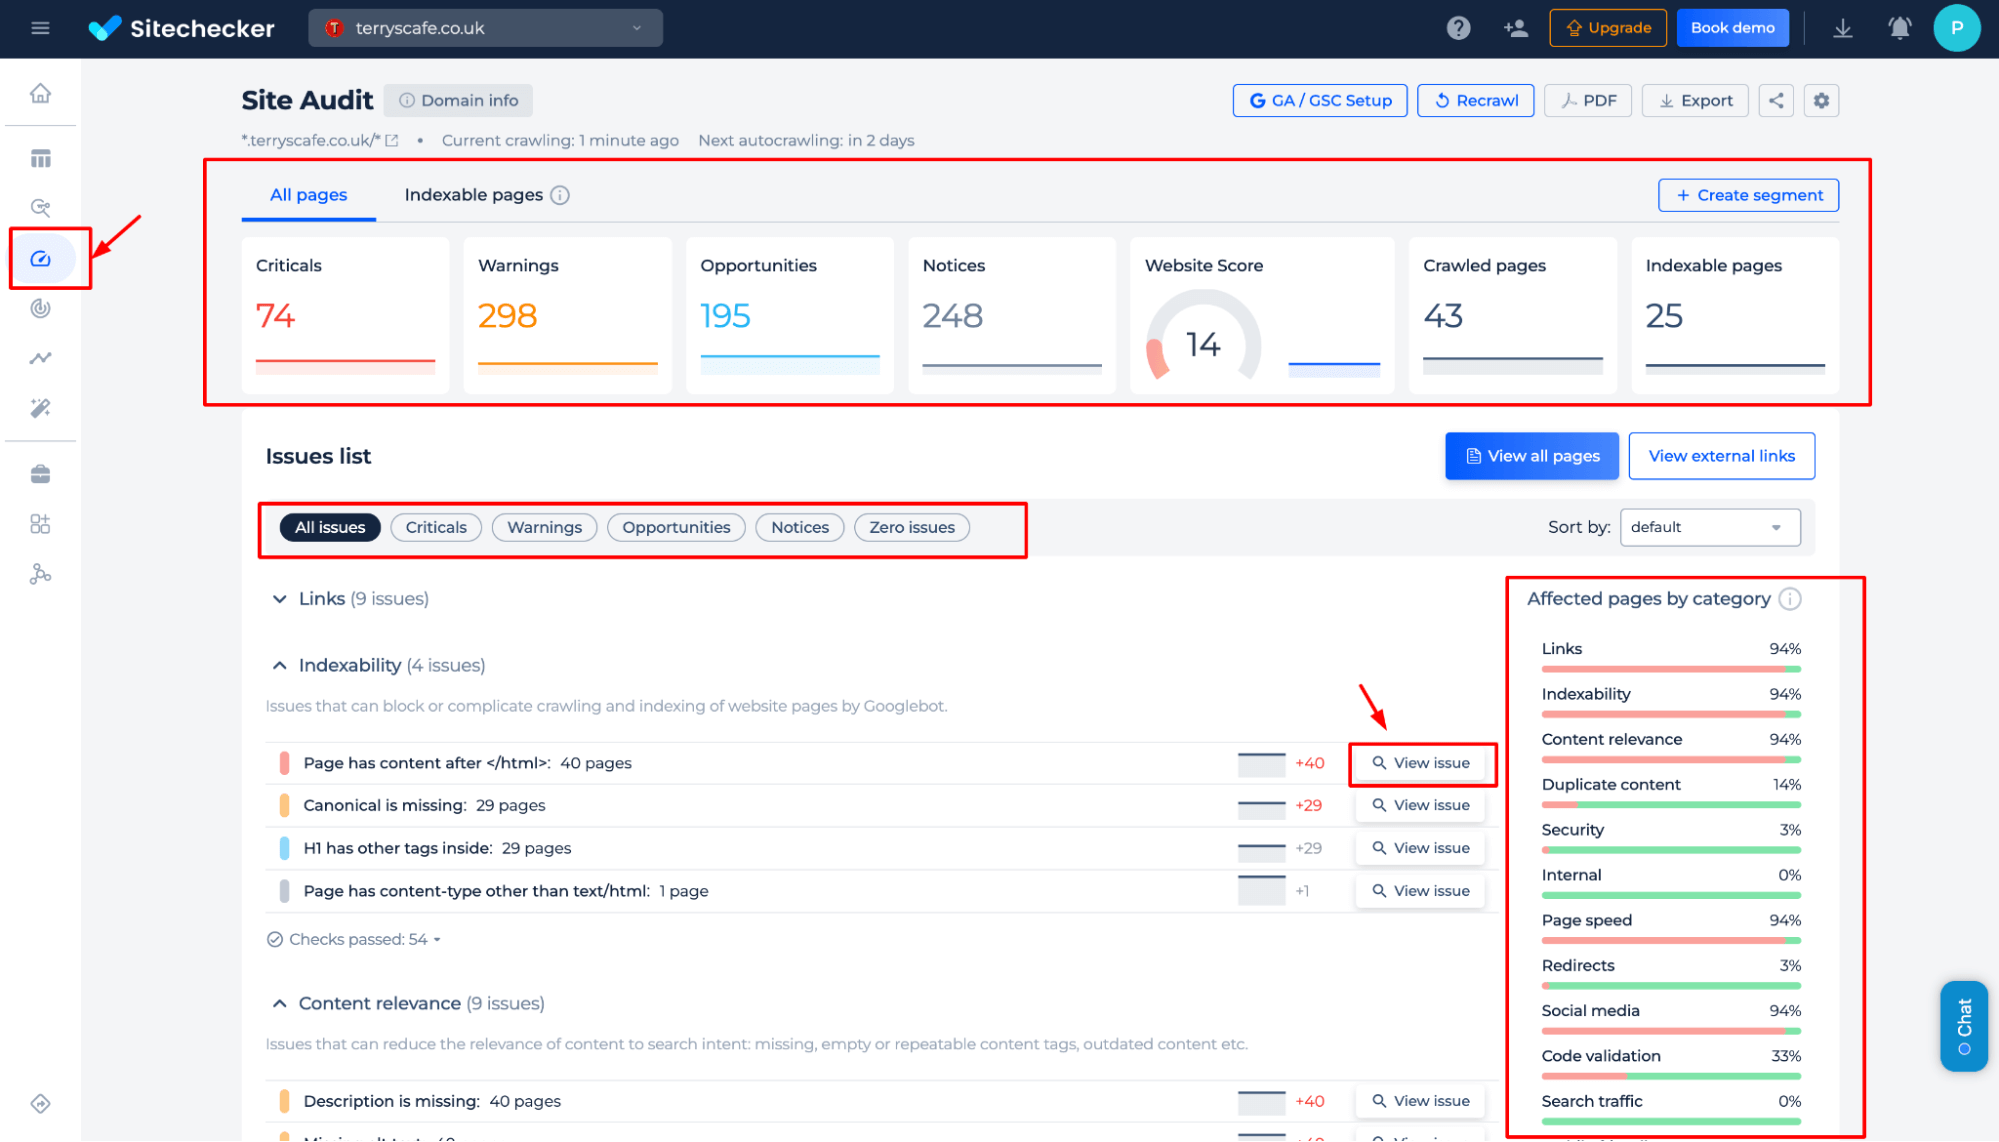Viewport: 1999px width, 1142px height.
Task: Click the integrations icon in sidebar
Action: click(41, 574)
